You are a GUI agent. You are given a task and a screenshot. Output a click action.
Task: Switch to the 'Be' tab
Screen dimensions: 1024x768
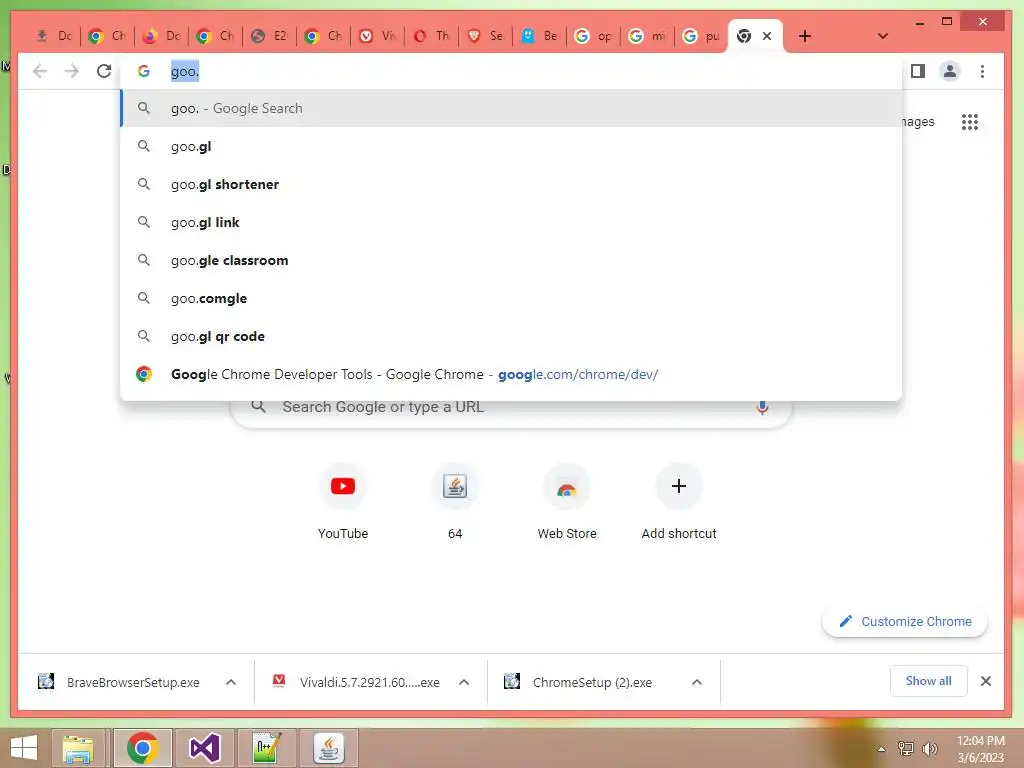pos(539,36)
